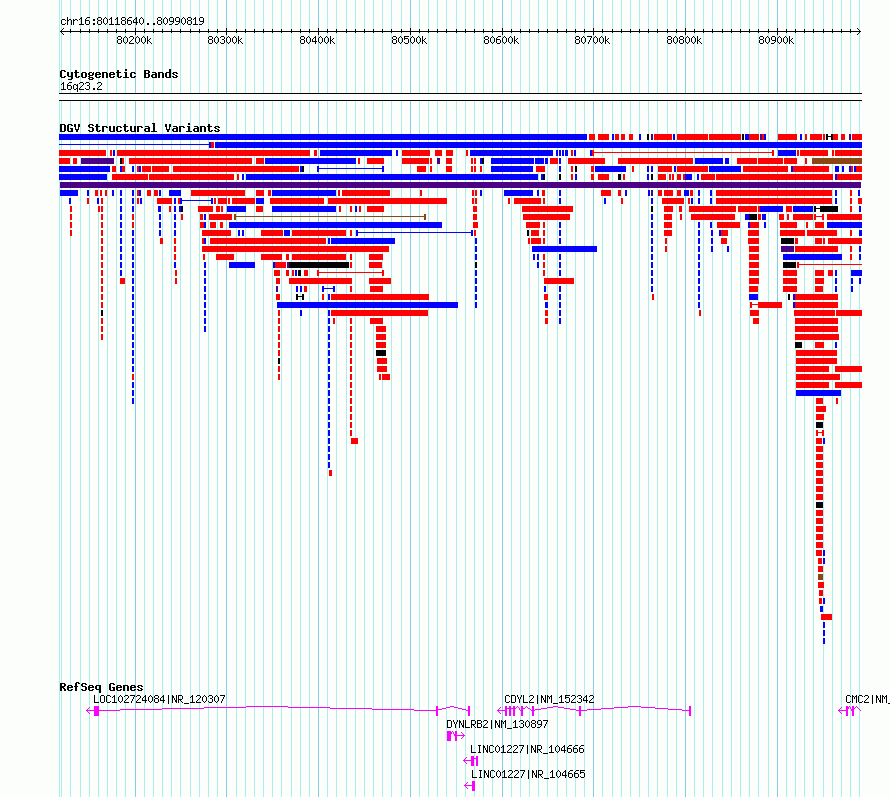Open the CMC2 gene label
890x797 pixels.
click(x=867, y=699)
